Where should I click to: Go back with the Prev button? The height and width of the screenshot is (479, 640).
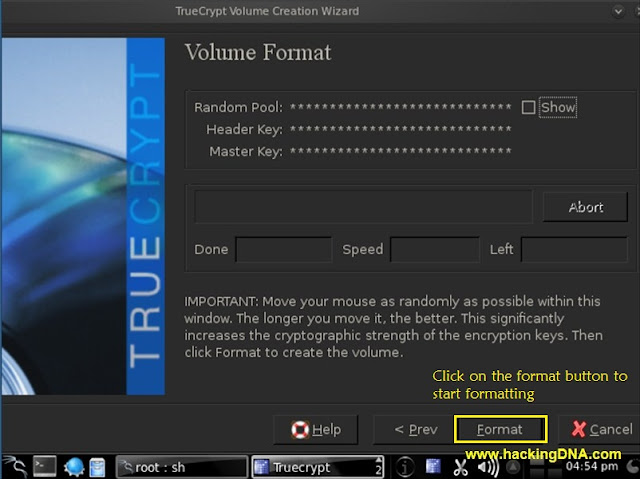414,429
